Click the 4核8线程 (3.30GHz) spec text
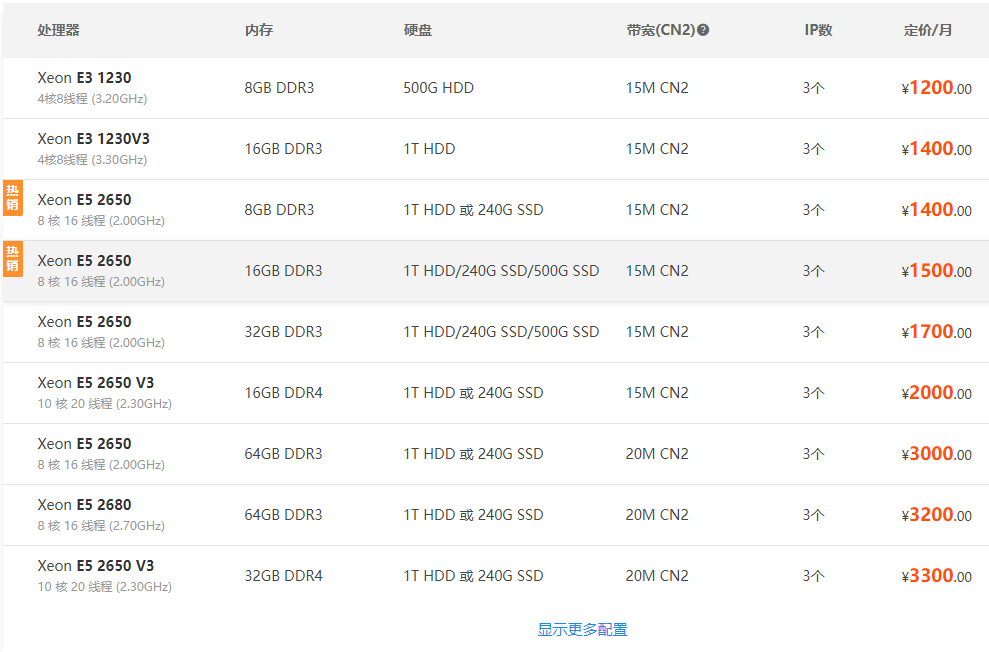Screen dimensions: 989x652 (x=92, y=160)
